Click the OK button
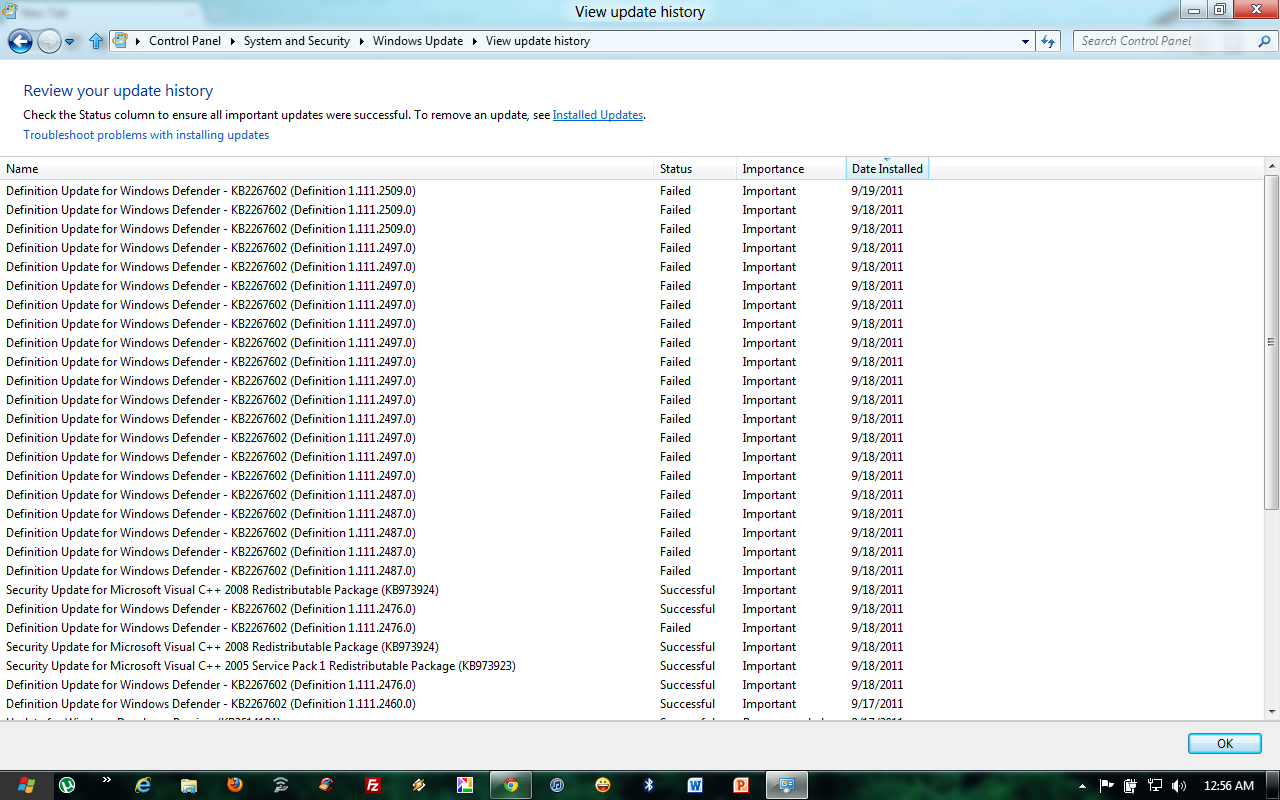 point(1224,743)
